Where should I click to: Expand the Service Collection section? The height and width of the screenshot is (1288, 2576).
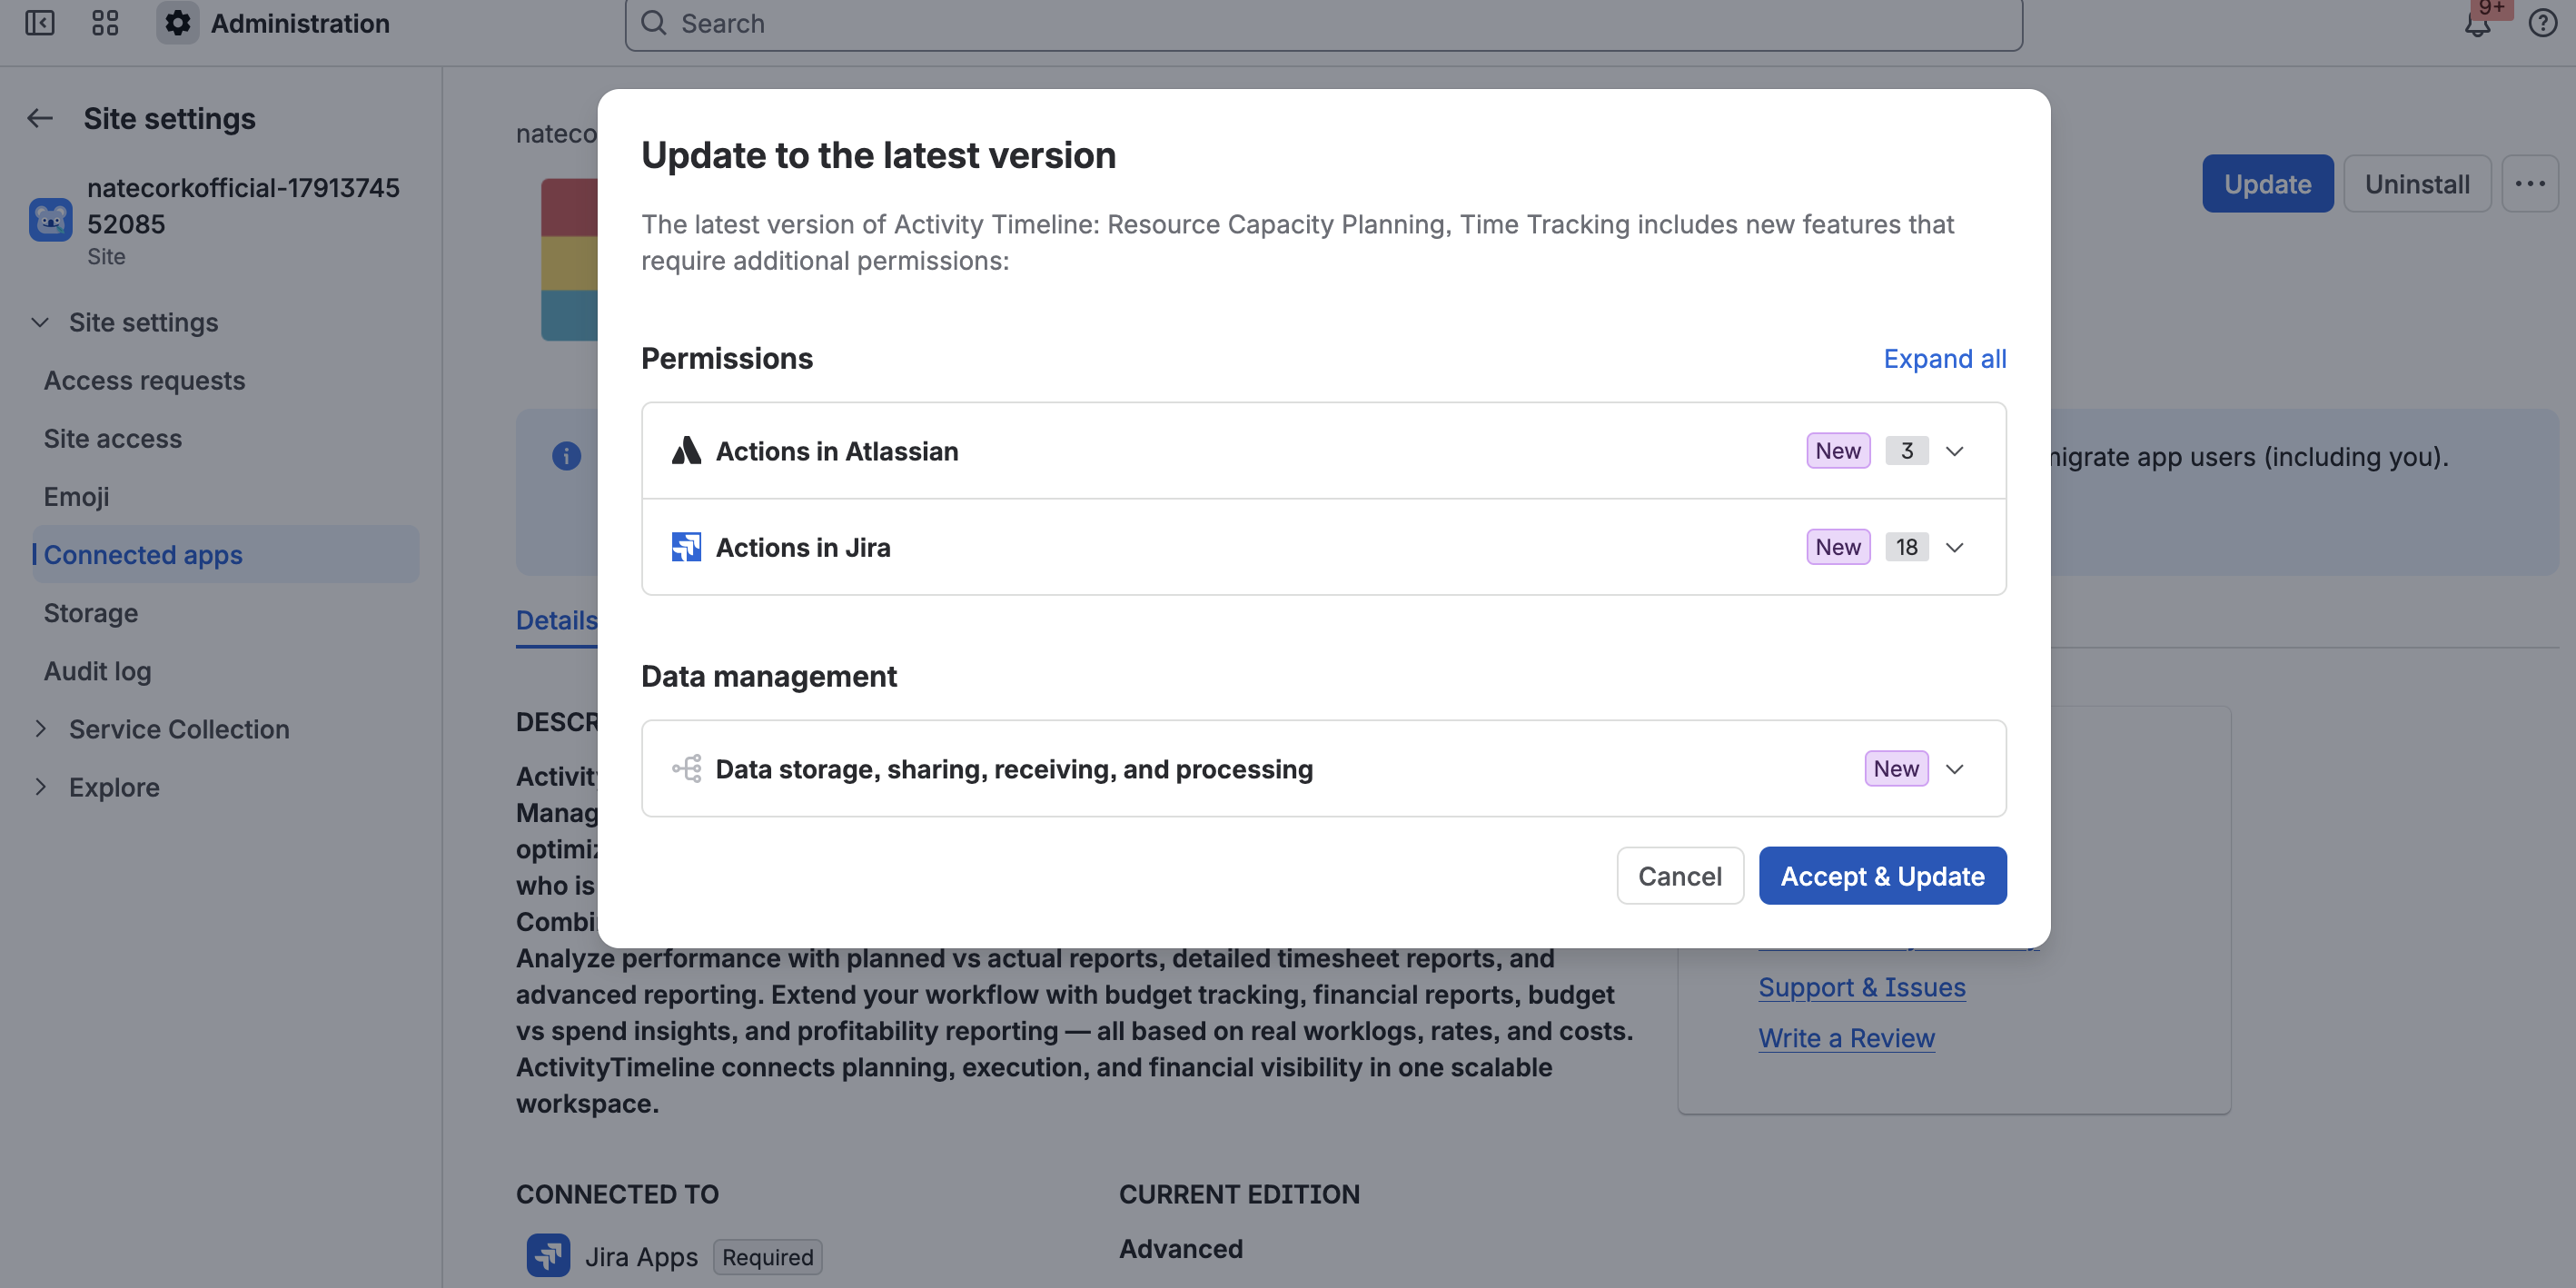[x=40, y=729]
